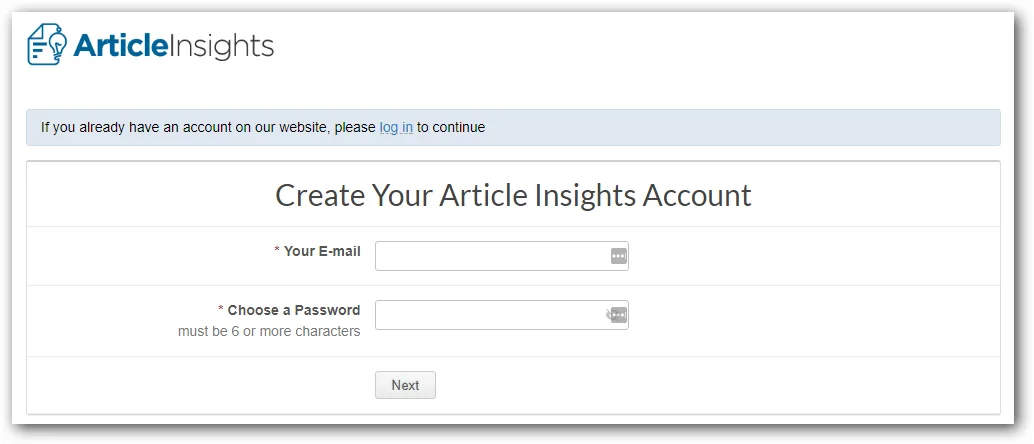Click the thin "Insights" word in logo

coord(220,46)
